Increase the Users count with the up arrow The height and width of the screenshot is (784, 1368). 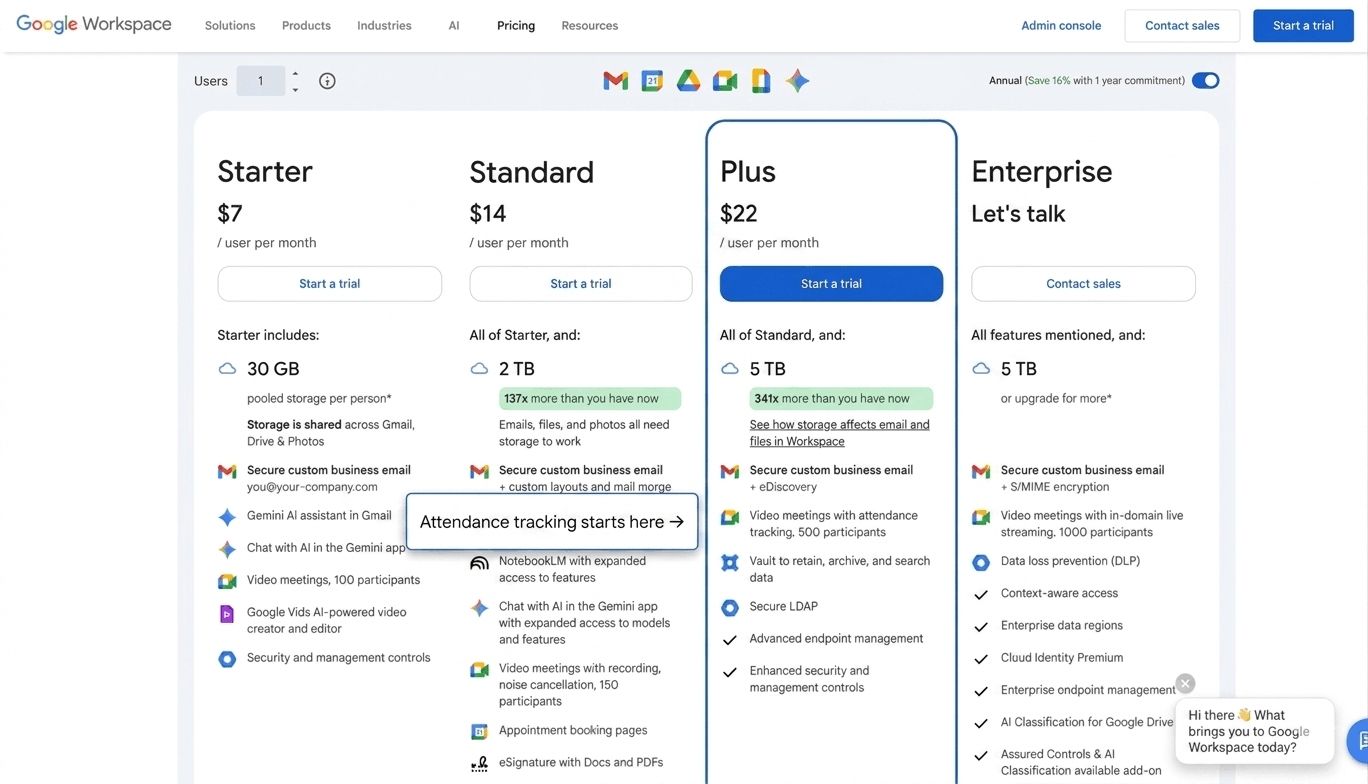click(295, 73)
